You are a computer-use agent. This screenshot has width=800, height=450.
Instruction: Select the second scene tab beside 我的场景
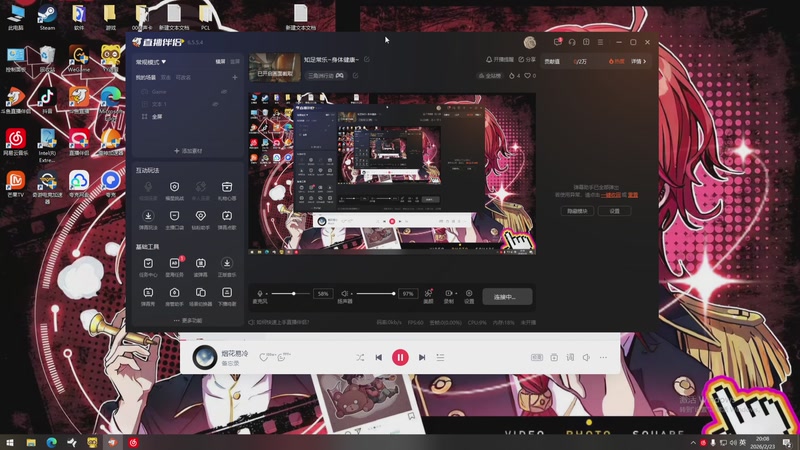click(166, 78)
